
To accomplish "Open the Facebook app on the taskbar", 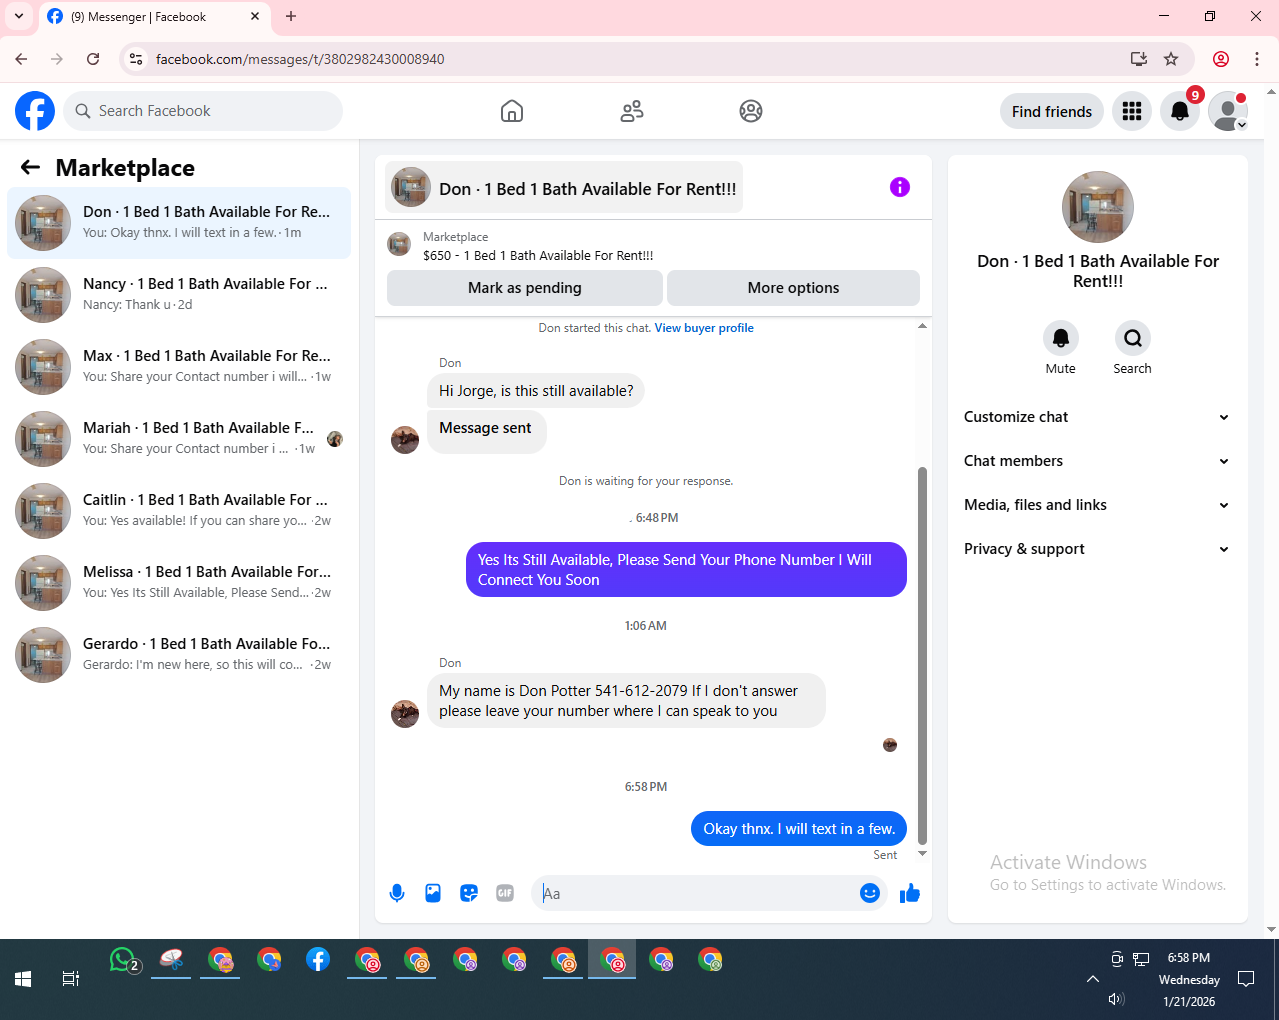I will coord(318,960).
